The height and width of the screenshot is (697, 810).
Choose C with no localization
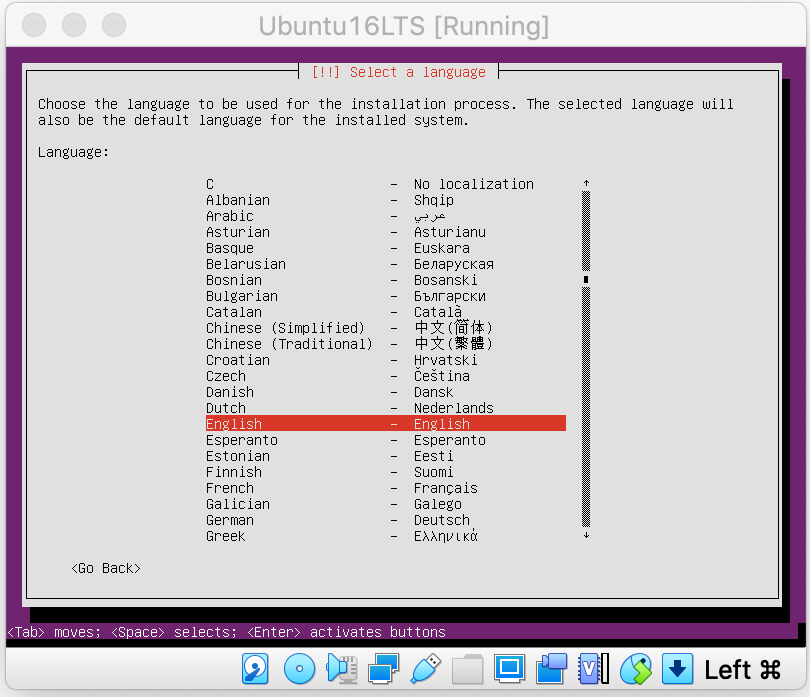click(x=385, y=184)
